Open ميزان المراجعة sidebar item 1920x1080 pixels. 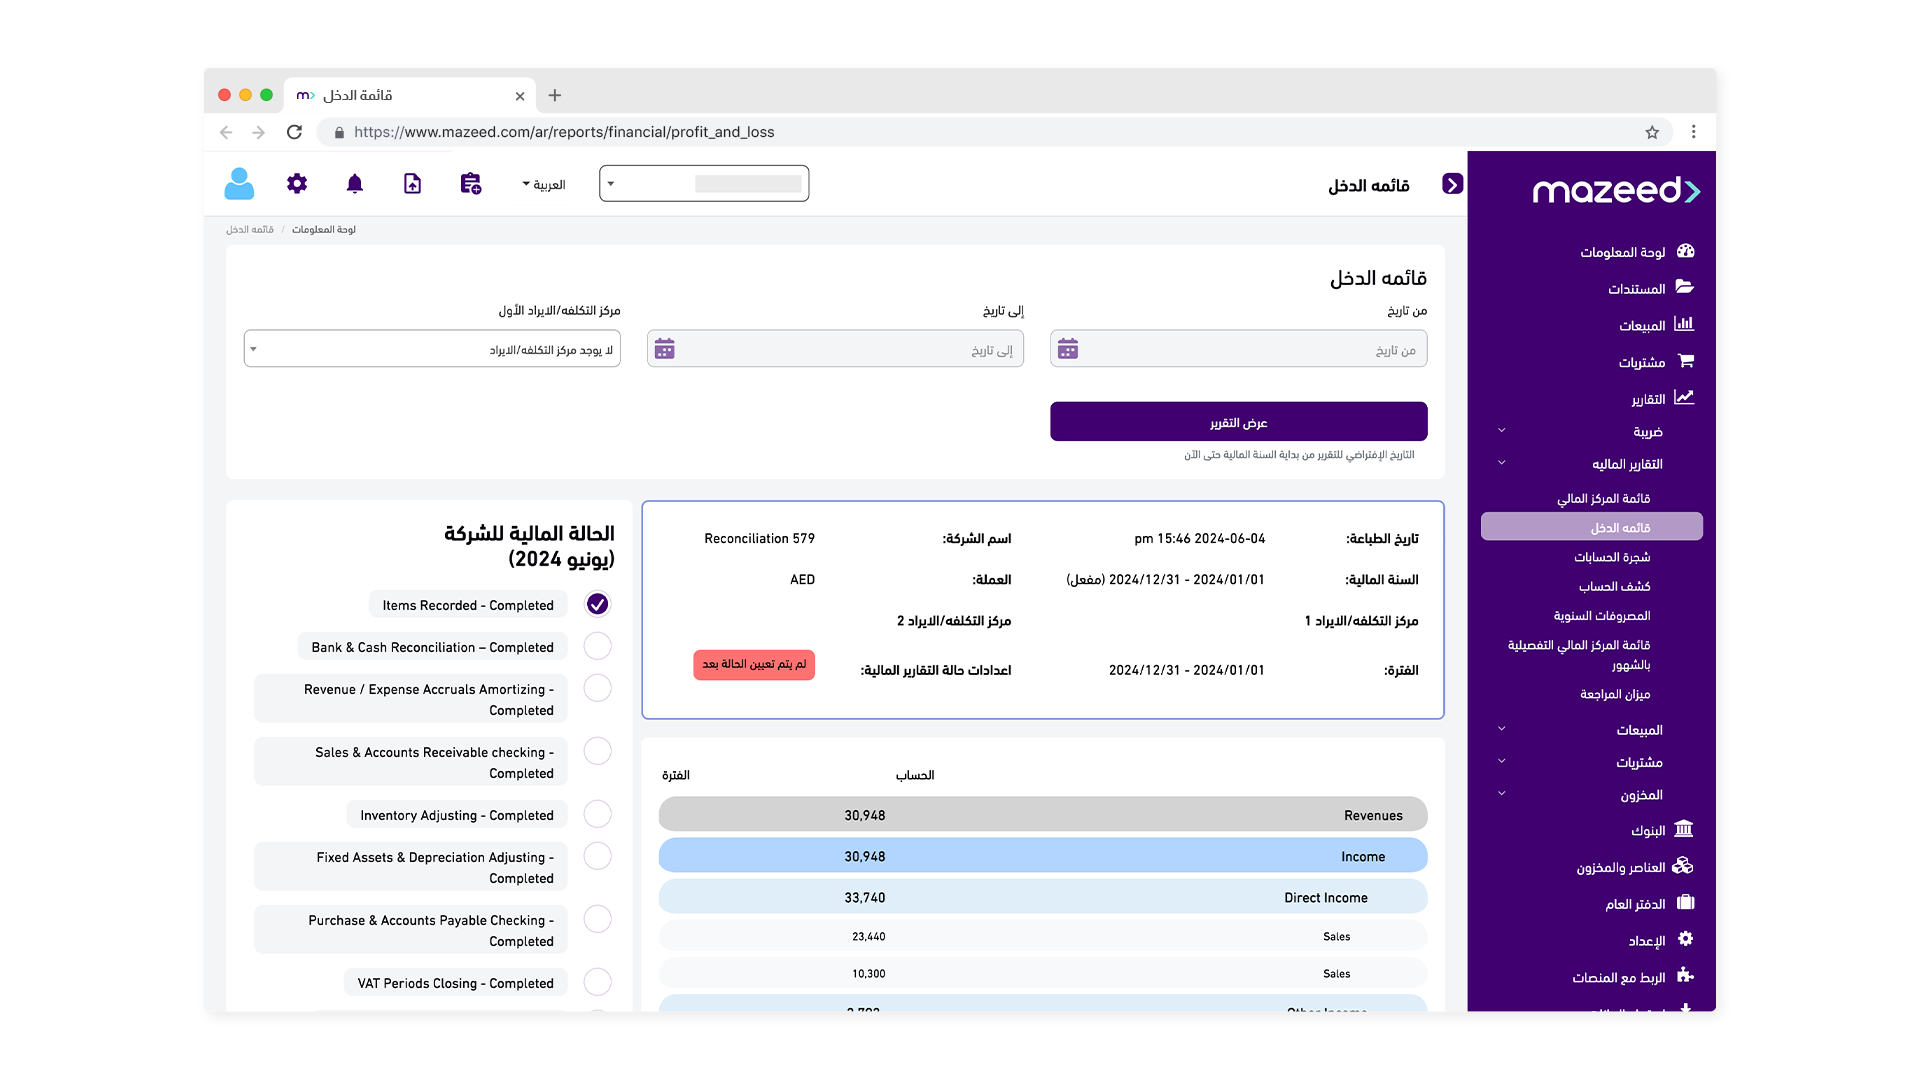point(1614,694)
